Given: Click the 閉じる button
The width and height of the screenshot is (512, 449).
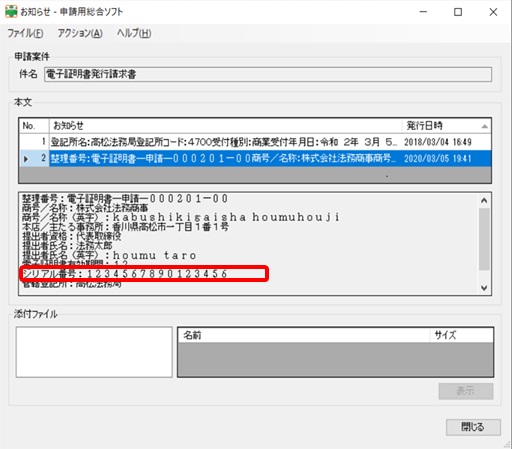Looking at the screenshot, I should coord(473,427).
